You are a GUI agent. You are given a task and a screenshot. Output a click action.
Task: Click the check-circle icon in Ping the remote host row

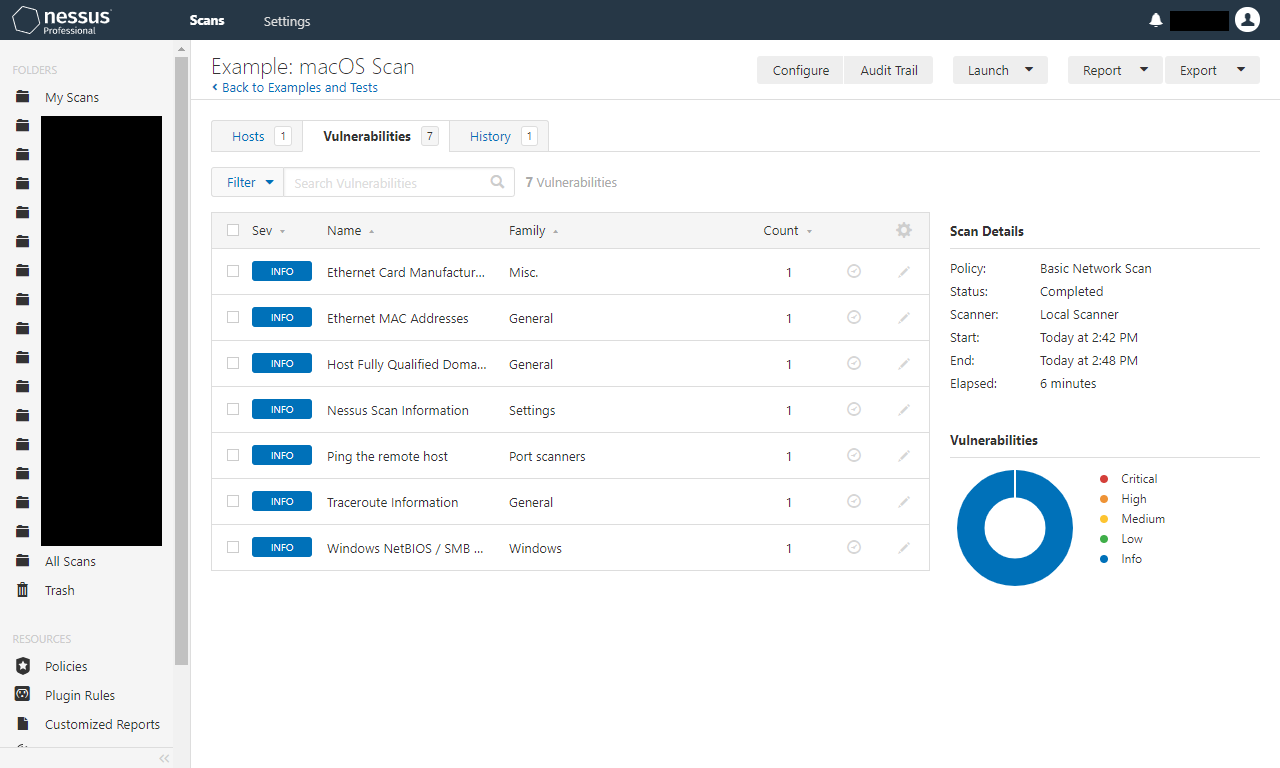pyautogui.click(x=854, y=455)
